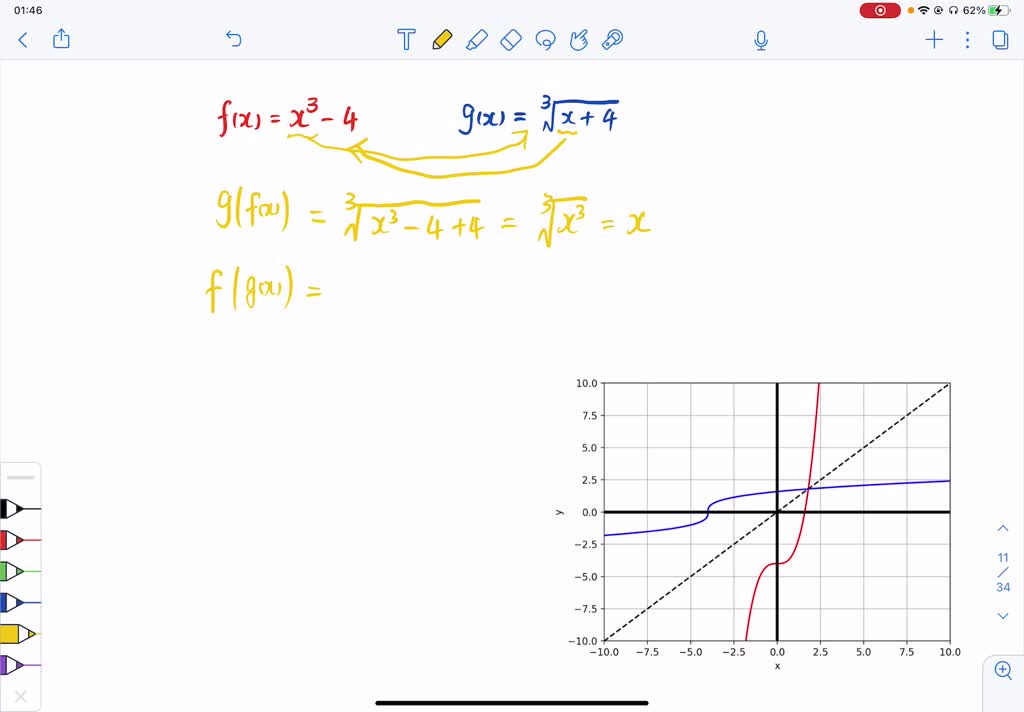Open the Laser pointer tool
Image resolution: width=1024 pixels, height=712 pixels.
tap(612, 39)
